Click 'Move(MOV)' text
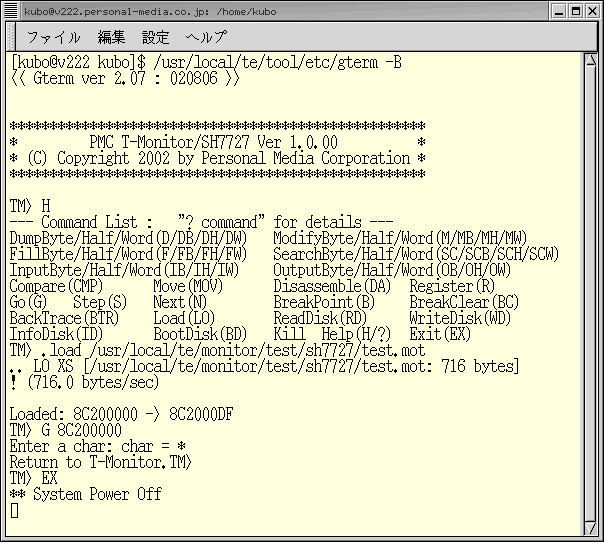The height and width of the screenshot is (542, 604). (188, 286)
